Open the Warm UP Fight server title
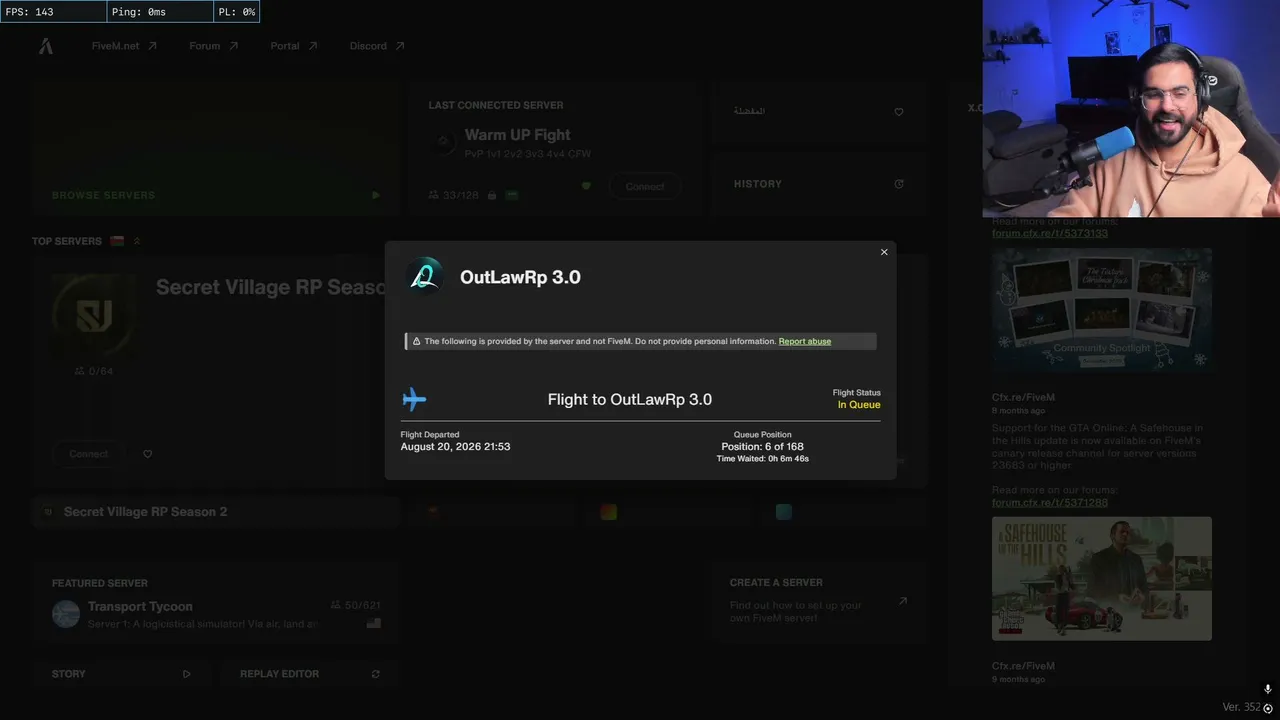Image resolution: width=1280 pixels, height=720 pixels. (518, 135)
